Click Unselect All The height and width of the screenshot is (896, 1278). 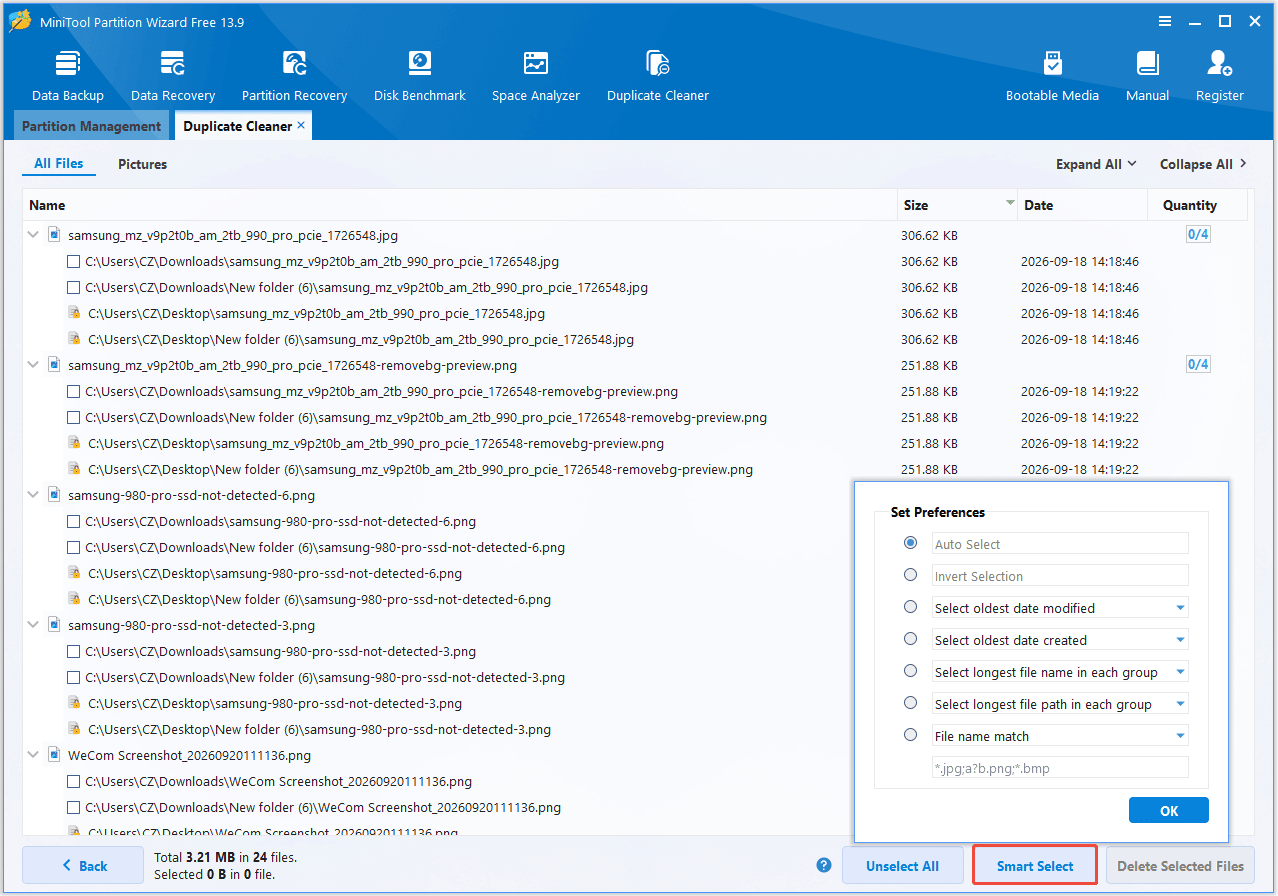902,866
